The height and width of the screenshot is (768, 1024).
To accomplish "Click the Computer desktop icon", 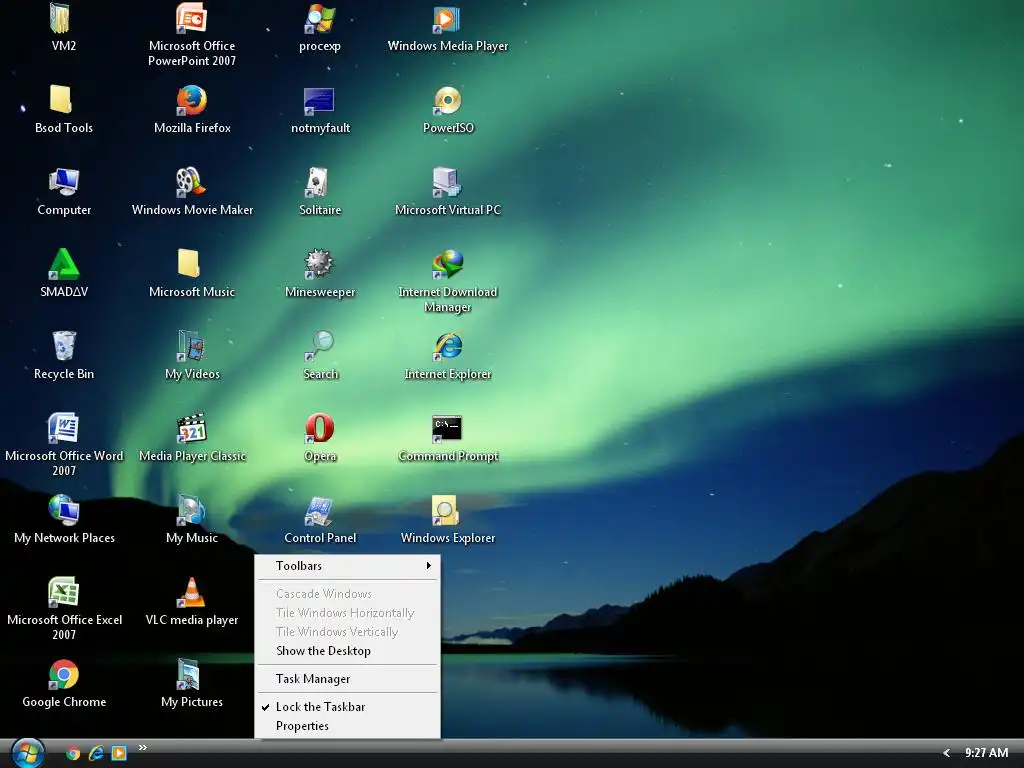I will pos(64,182).
